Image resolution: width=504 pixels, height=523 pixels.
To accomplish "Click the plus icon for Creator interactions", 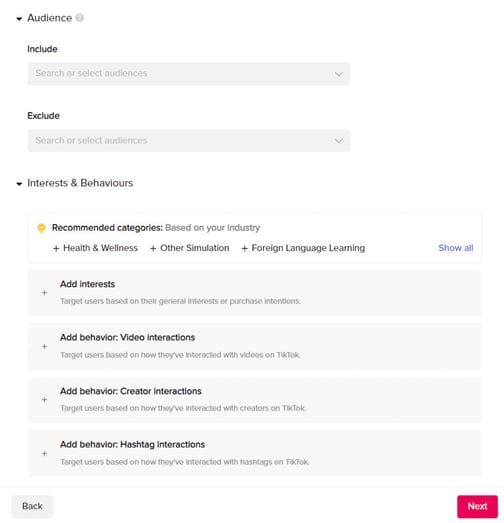I will 44,400.
